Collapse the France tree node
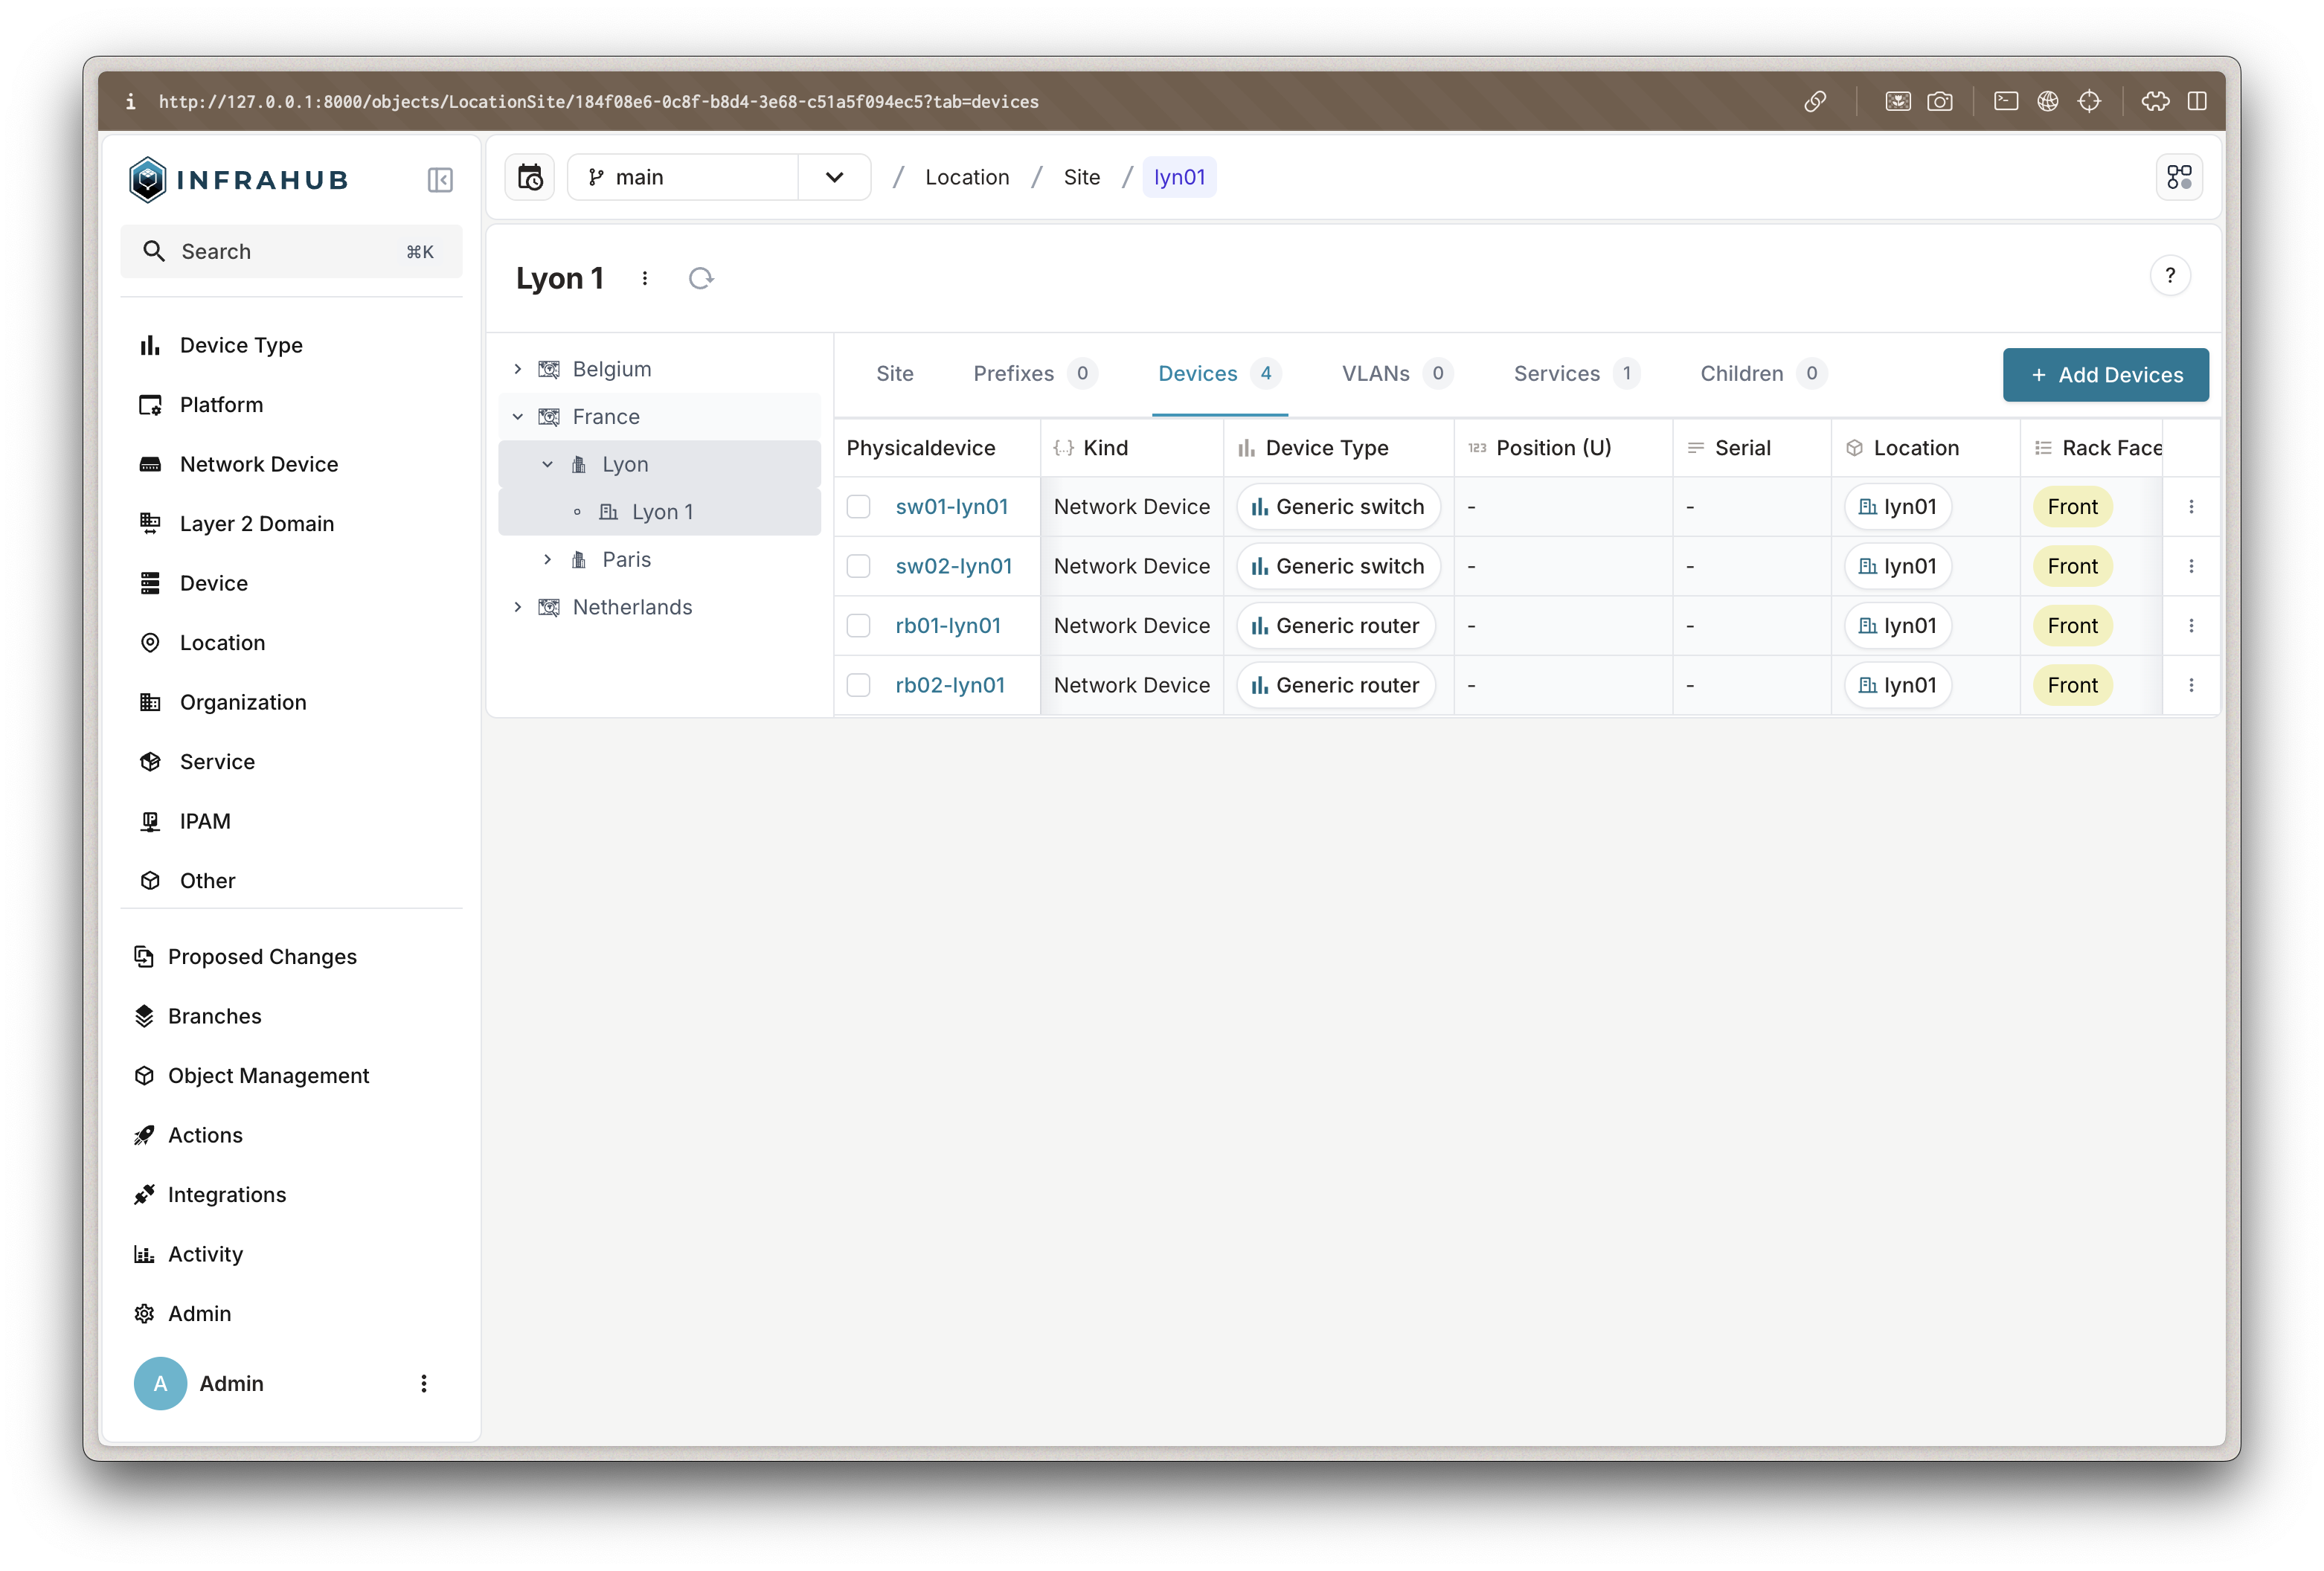 (518, 417)
